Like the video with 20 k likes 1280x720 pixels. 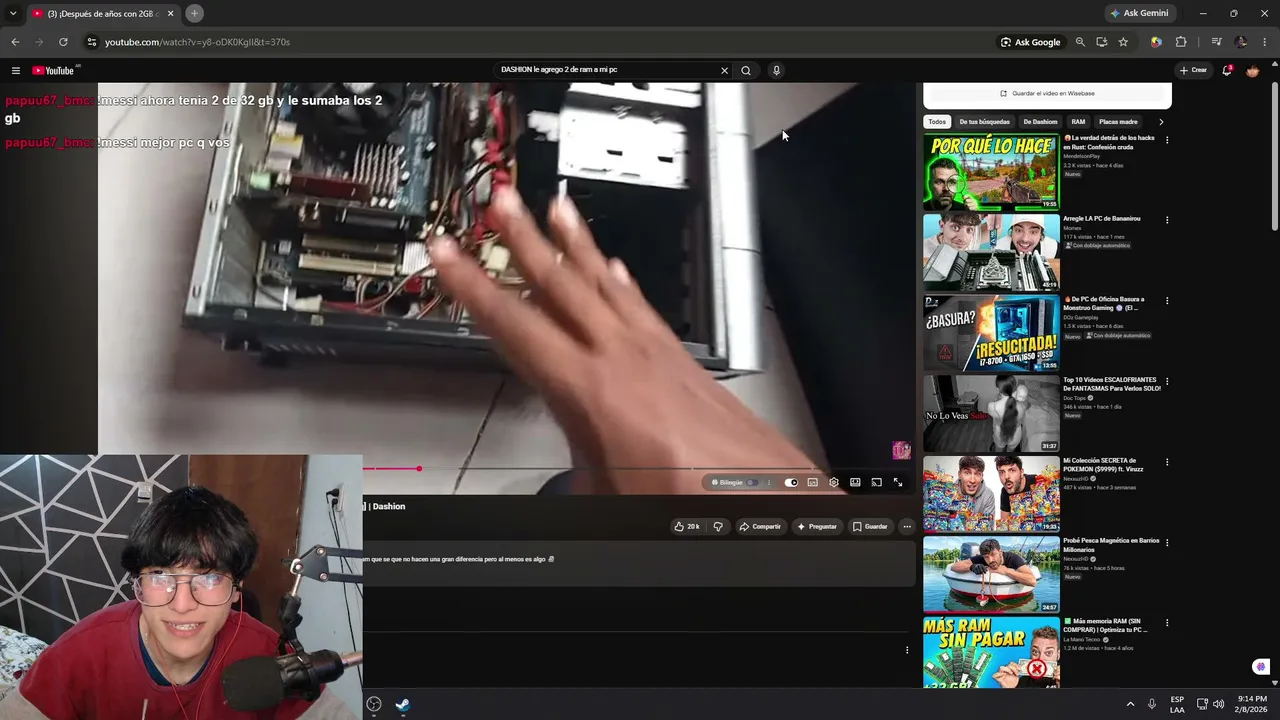686,526
